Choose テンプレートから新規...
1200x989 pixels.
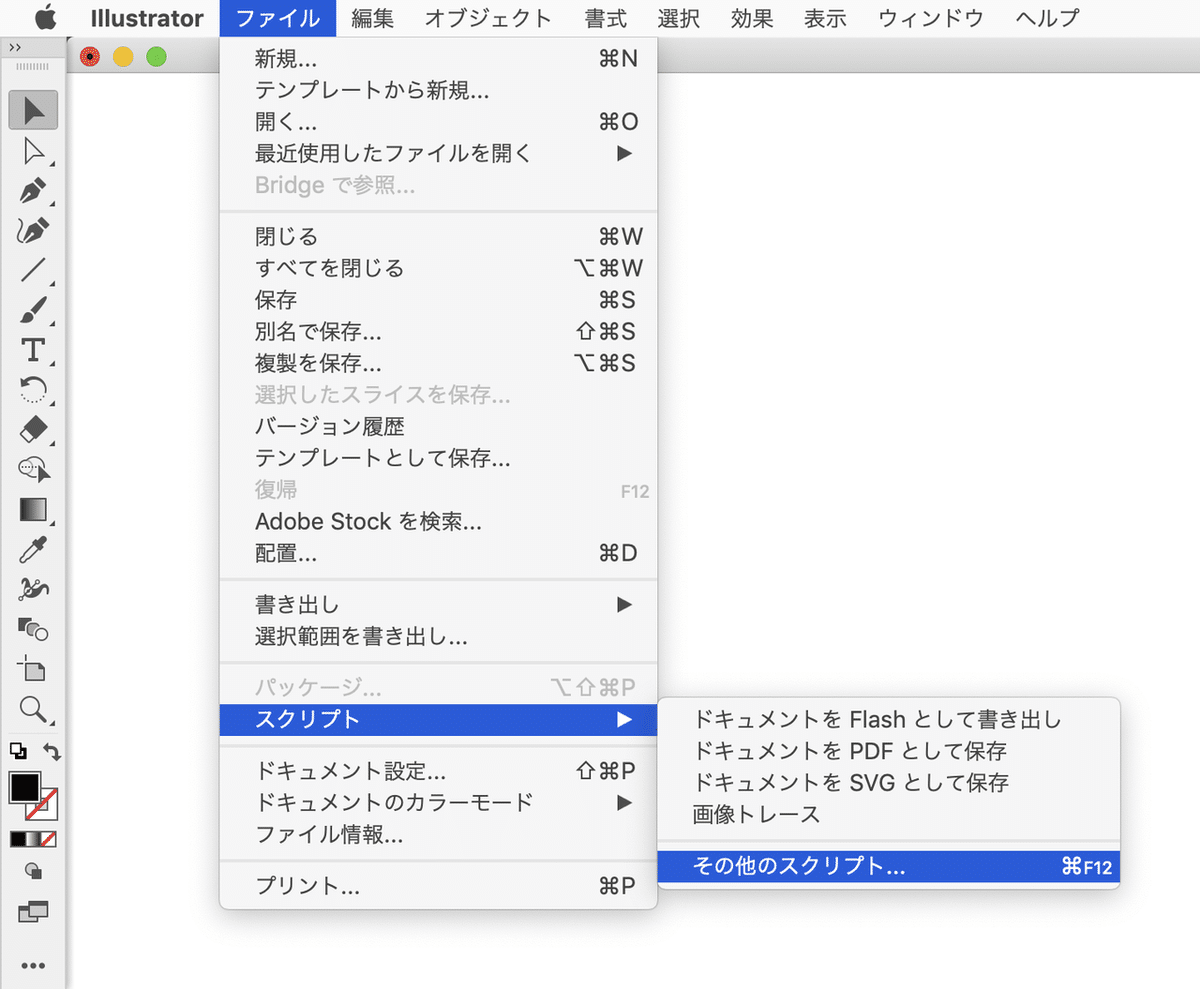tap(438, 91)
